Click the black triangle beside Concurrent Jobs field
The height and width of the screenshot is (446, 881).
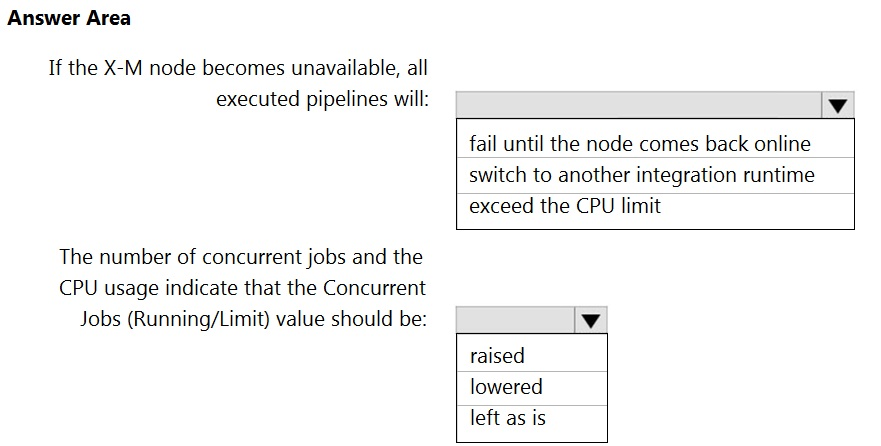coord(591,321)
